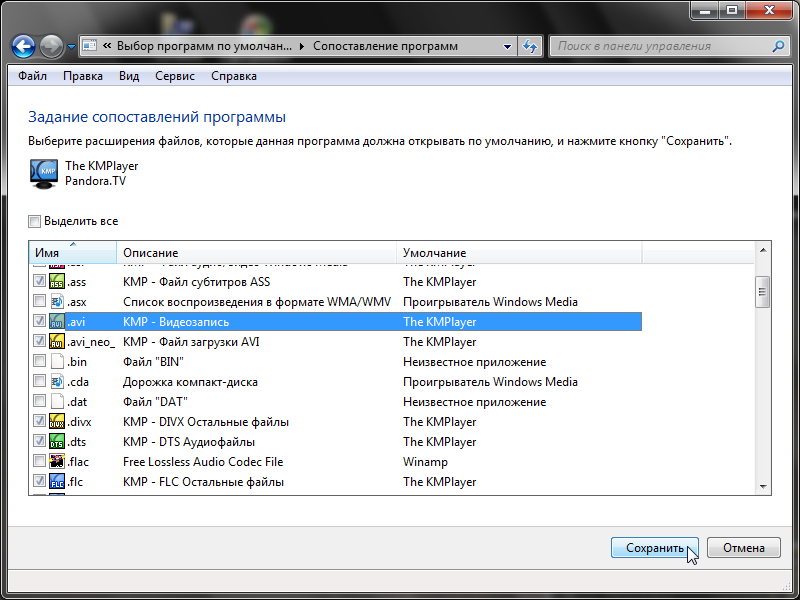The width and height of the screenshot is (800, 600).
Task: Click the KMPlayer program icon
Action: tap(43, 174)
